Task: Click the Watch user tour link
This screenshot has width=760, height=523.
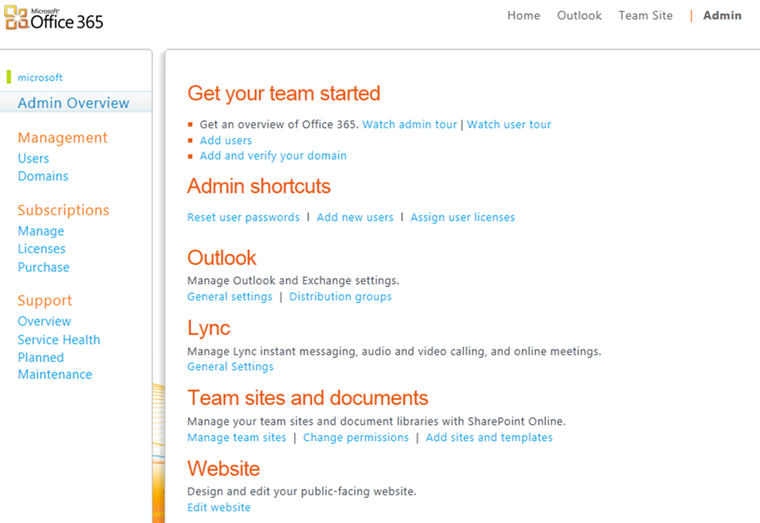Action: [509, 125]
